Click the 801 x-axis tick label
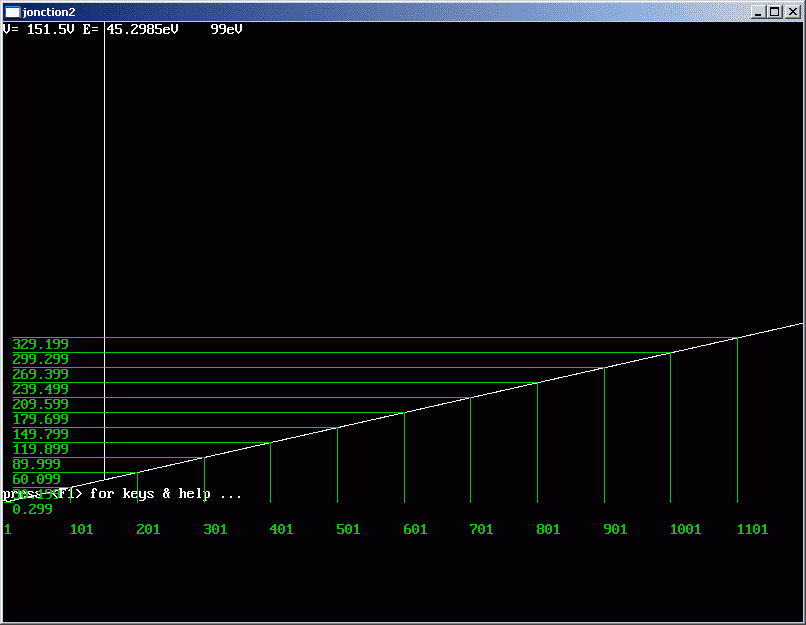Screen dimensions: 806x625 [548, 529]
